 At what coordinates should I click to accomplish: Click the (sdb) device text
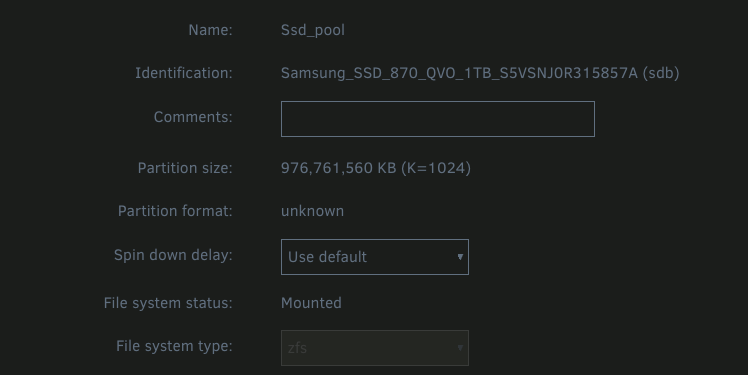click(x=661, y=73)
